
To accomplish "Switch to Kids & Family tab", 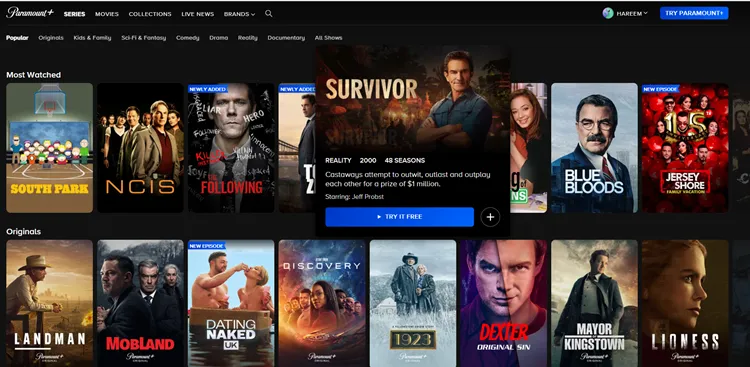I will (92, 38).
